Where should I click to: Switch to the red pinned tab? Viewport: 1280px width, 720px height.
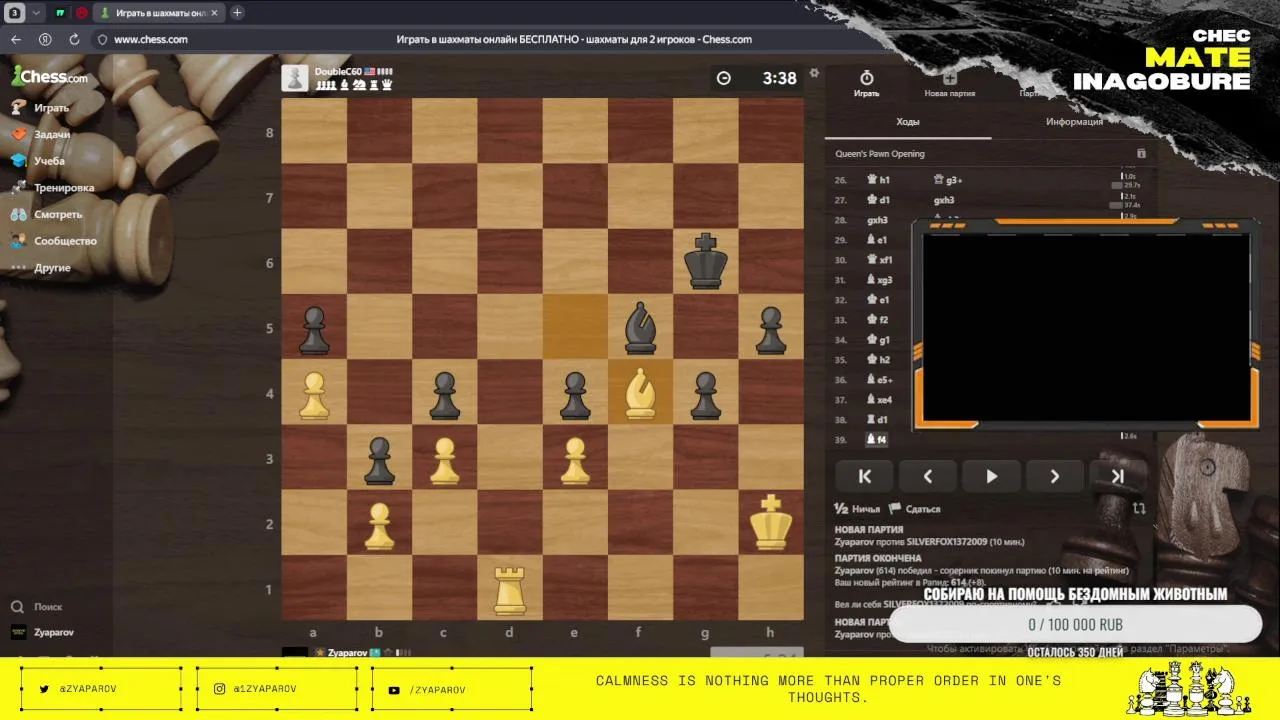tap(82, 13)
